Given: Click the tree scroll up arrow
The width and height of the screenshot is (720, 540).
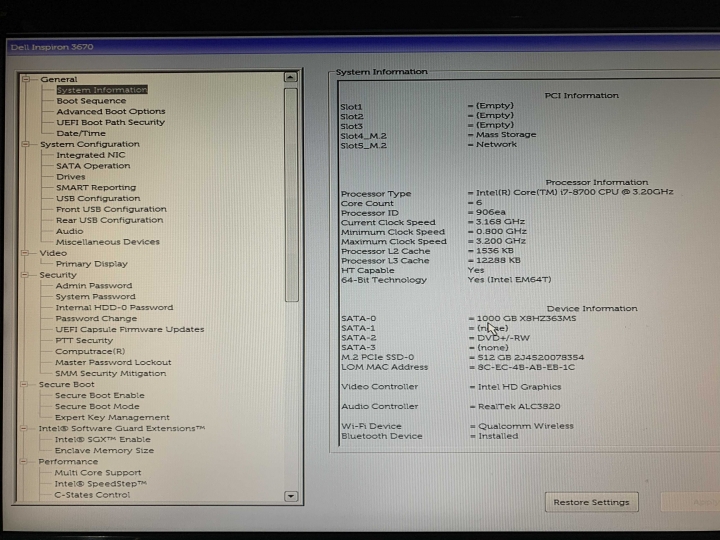Looking at the screenshot, I should [291, 77].
